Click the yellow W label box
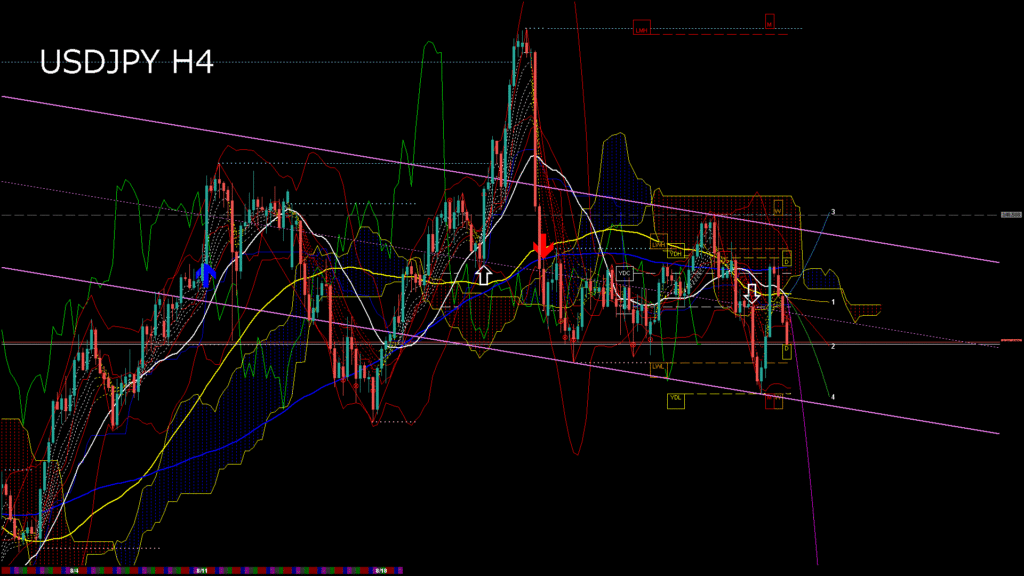The width and height of the screenshot is (1024, 576). 777,211
